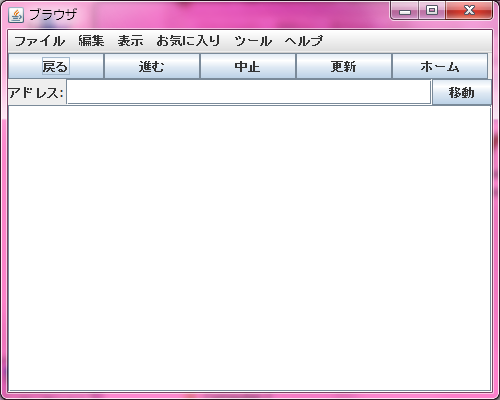Viewport: 500px width, 400px height.
Task: Reload page with 更新 button
Action: 344,66
